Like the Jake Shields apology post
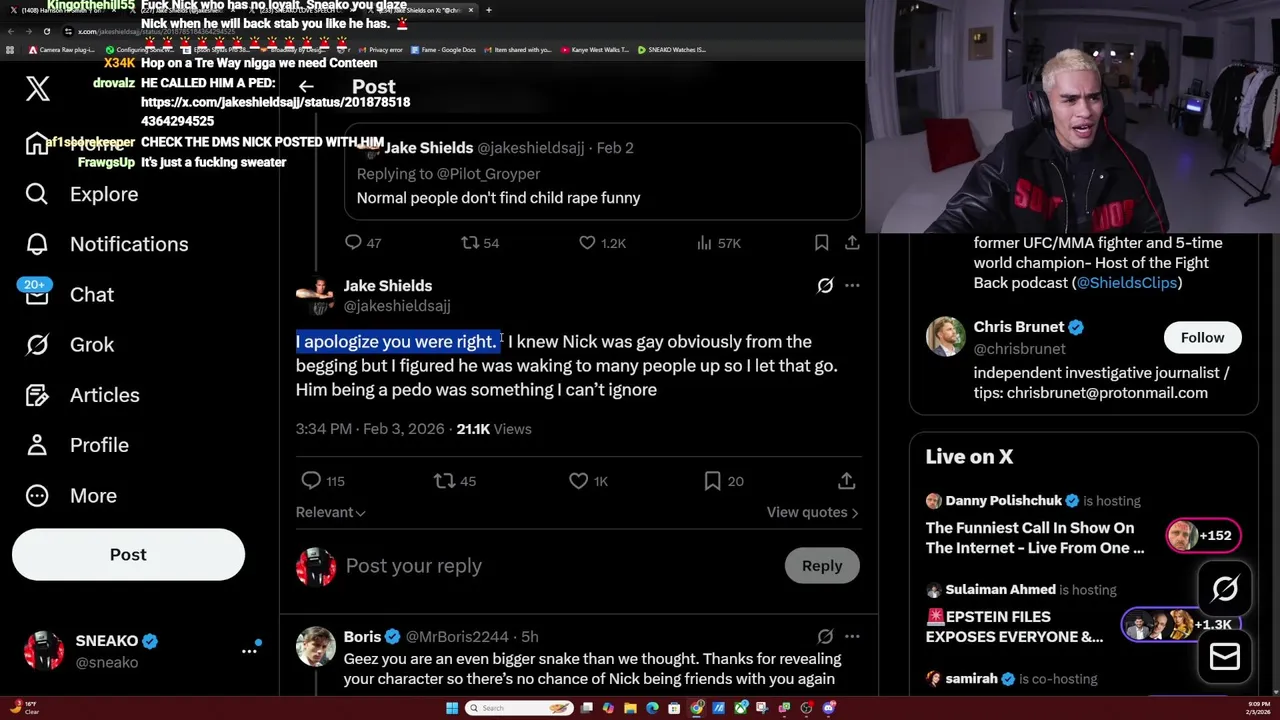This screenshot has height=720, width=1280. click(x=579, y=481)
